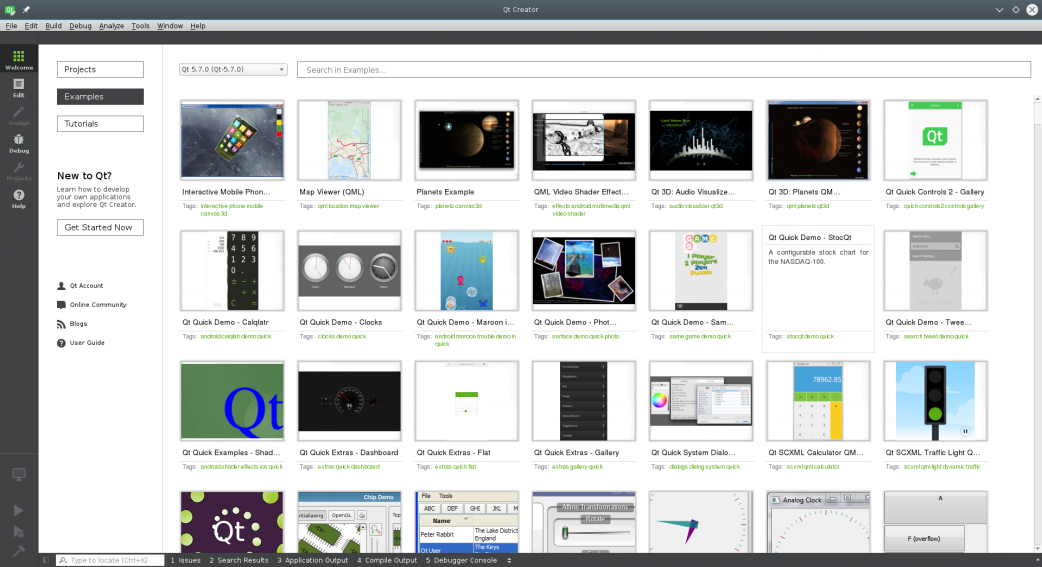This screenshot has height=567, width=1042.
Task: Open the Analyze menu
Action: 111,25
